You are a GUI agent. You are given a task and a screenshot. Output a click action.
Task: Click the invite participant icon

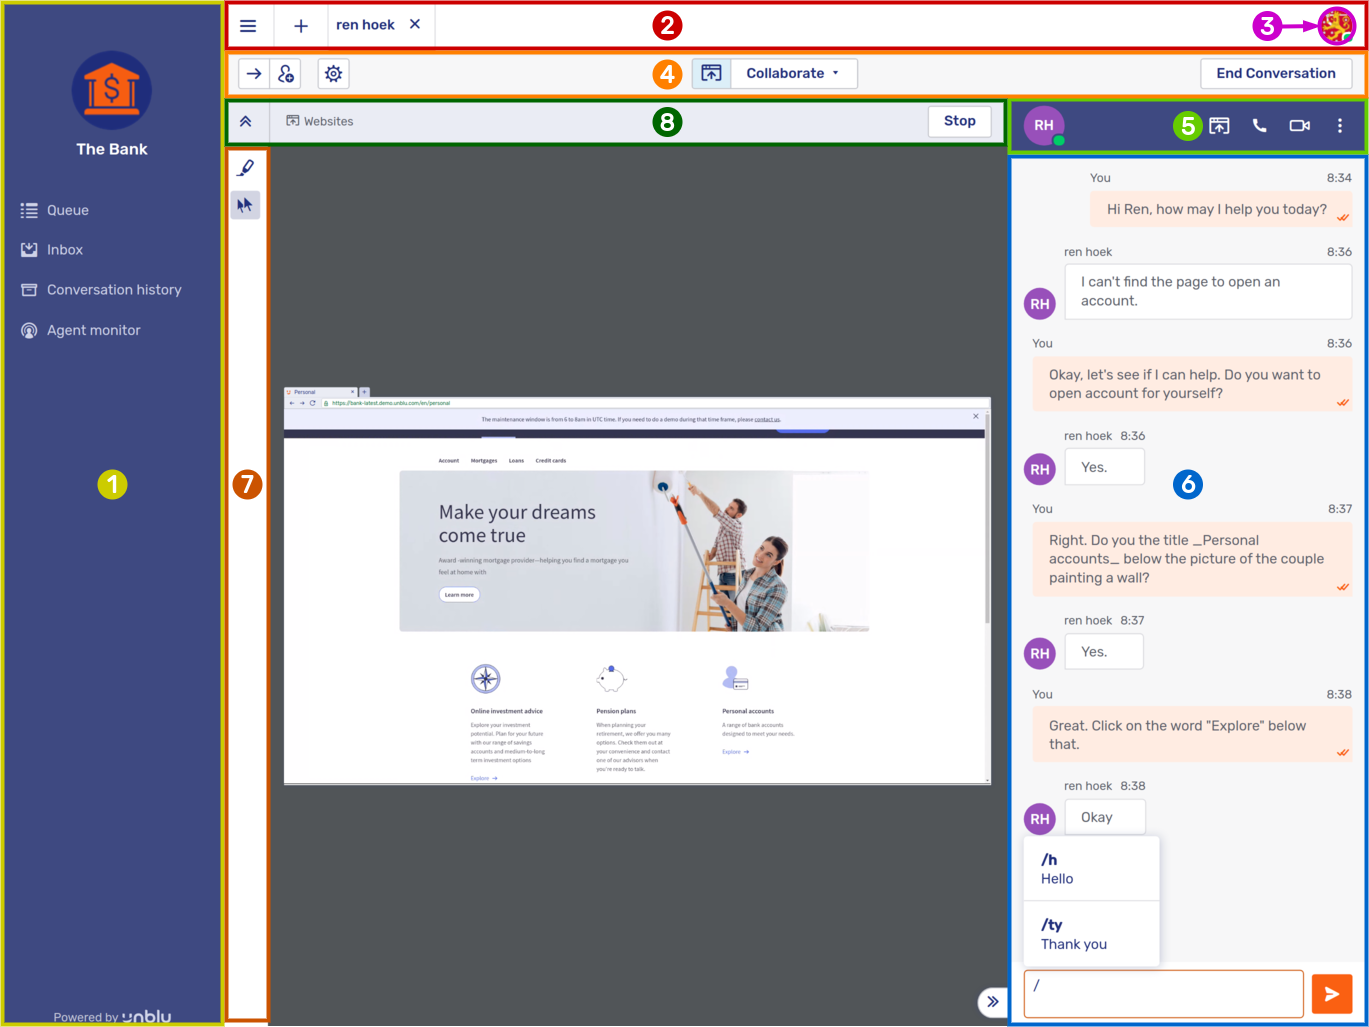pos(286,74)
